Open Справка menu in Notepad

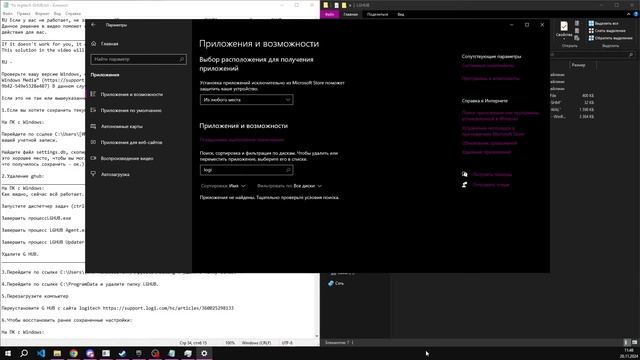(x=73, y=13)
